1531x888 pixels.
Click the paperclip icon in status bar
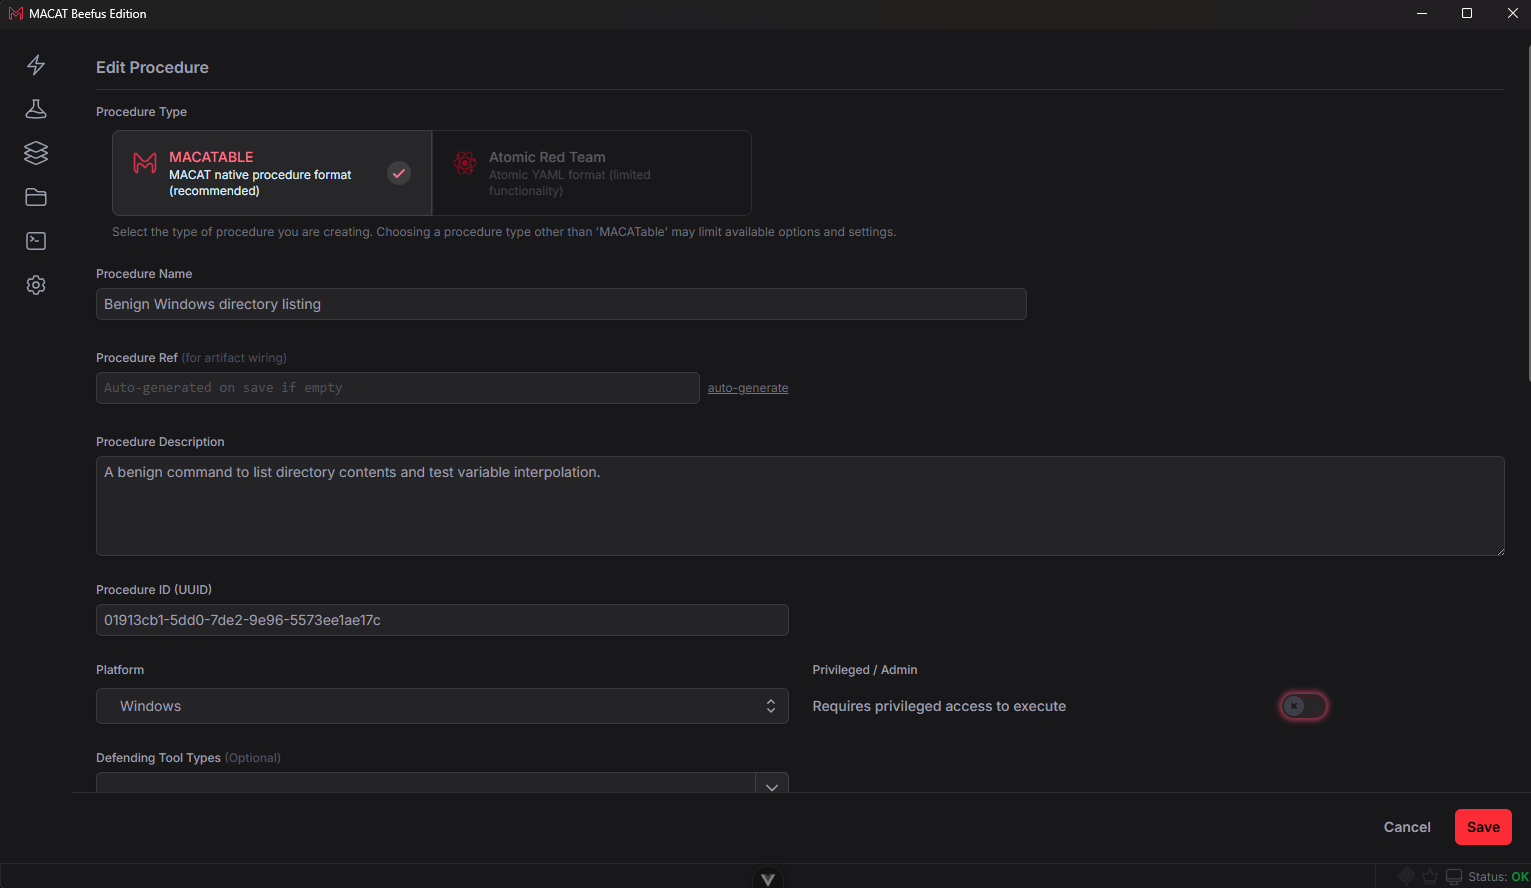point(1406,877)
